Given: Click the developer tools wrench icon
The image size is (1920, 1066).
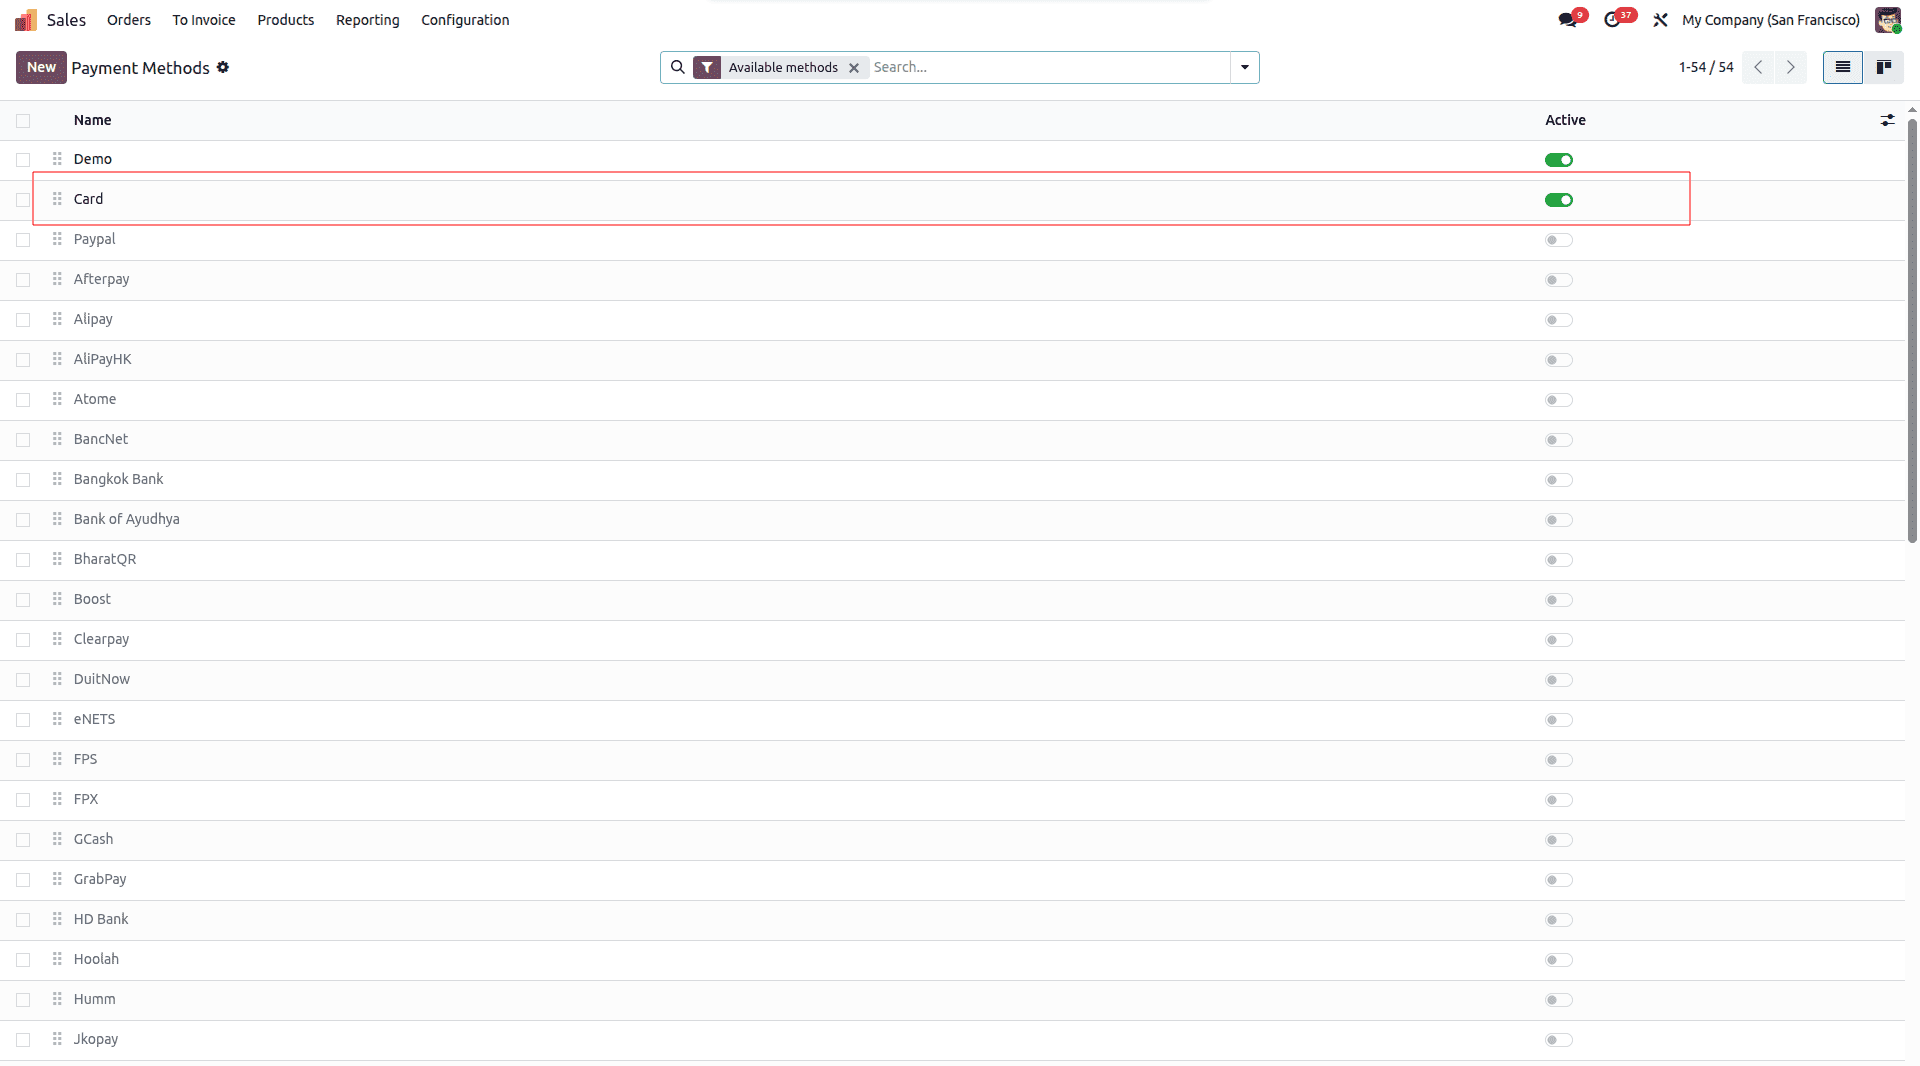Looking at the screenshot, I should [1660, 19].
